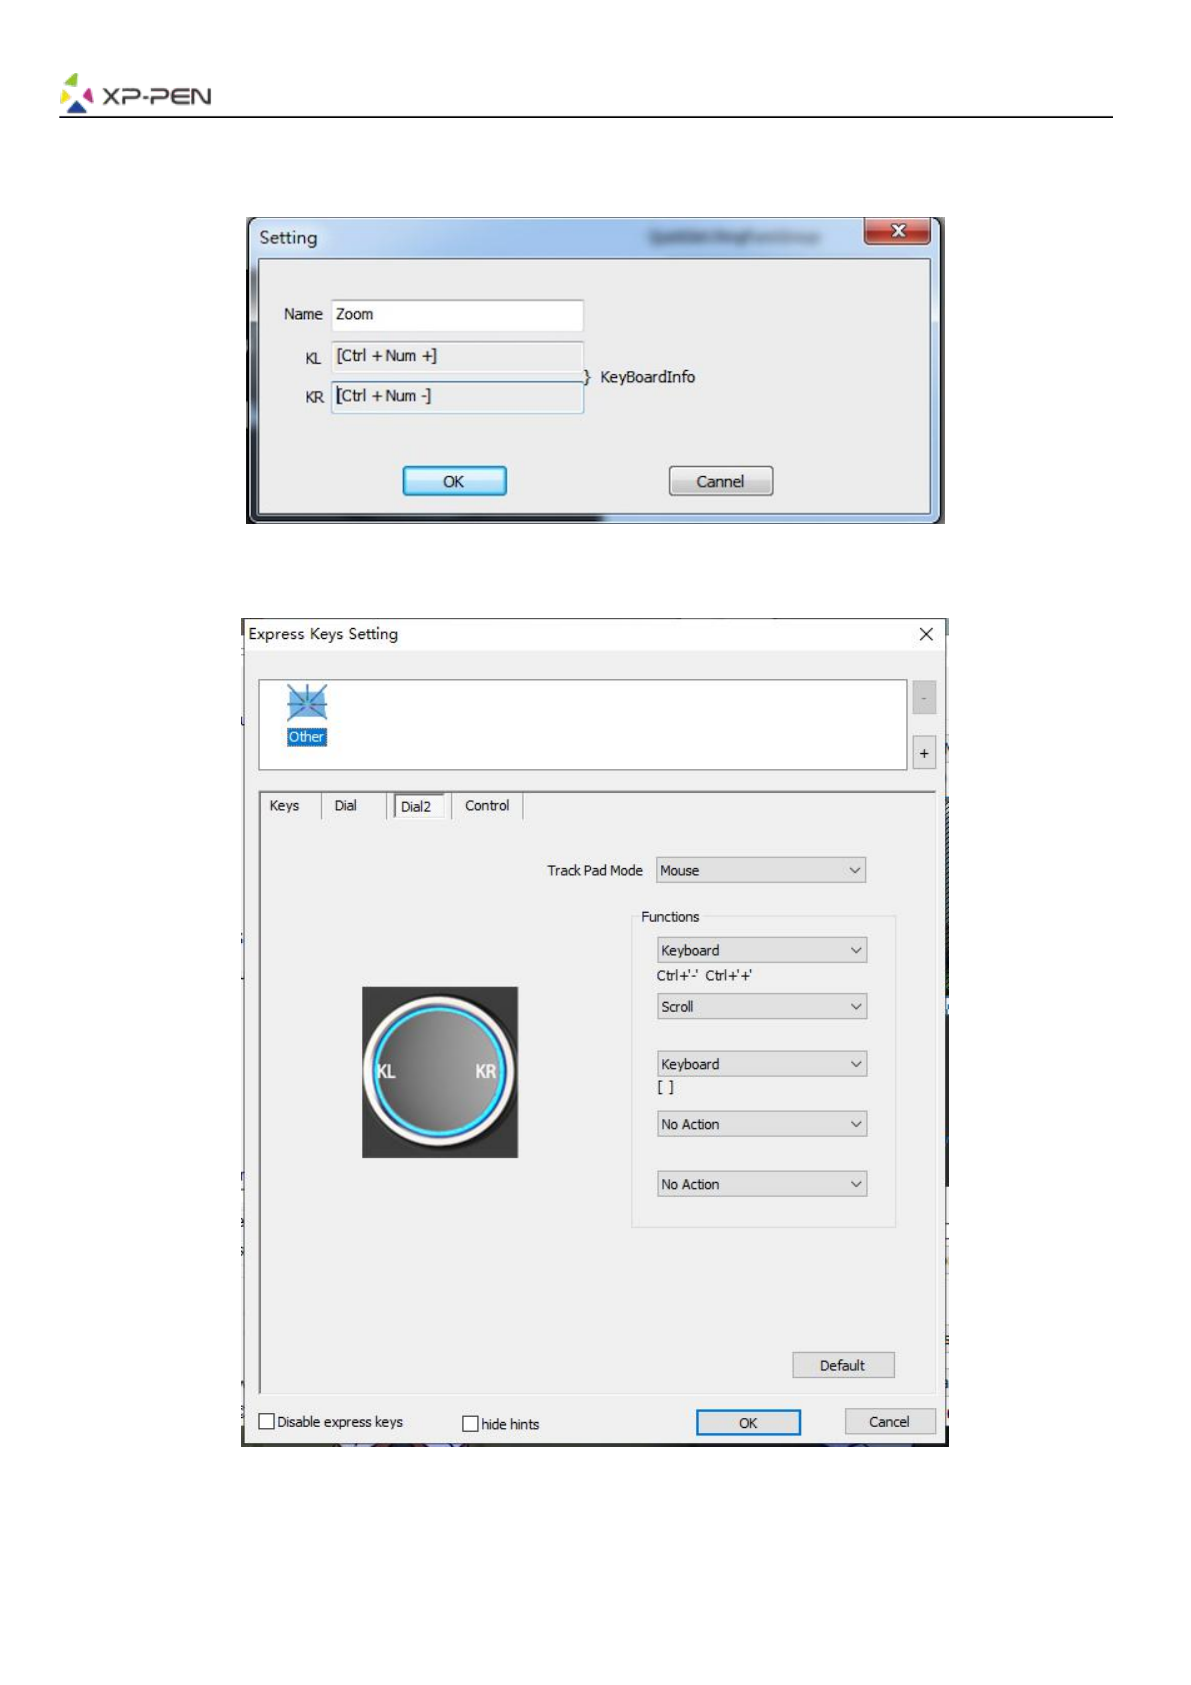Close the Setting dialog with red X
The image size is (1191, 1685).
pos(897,231)
